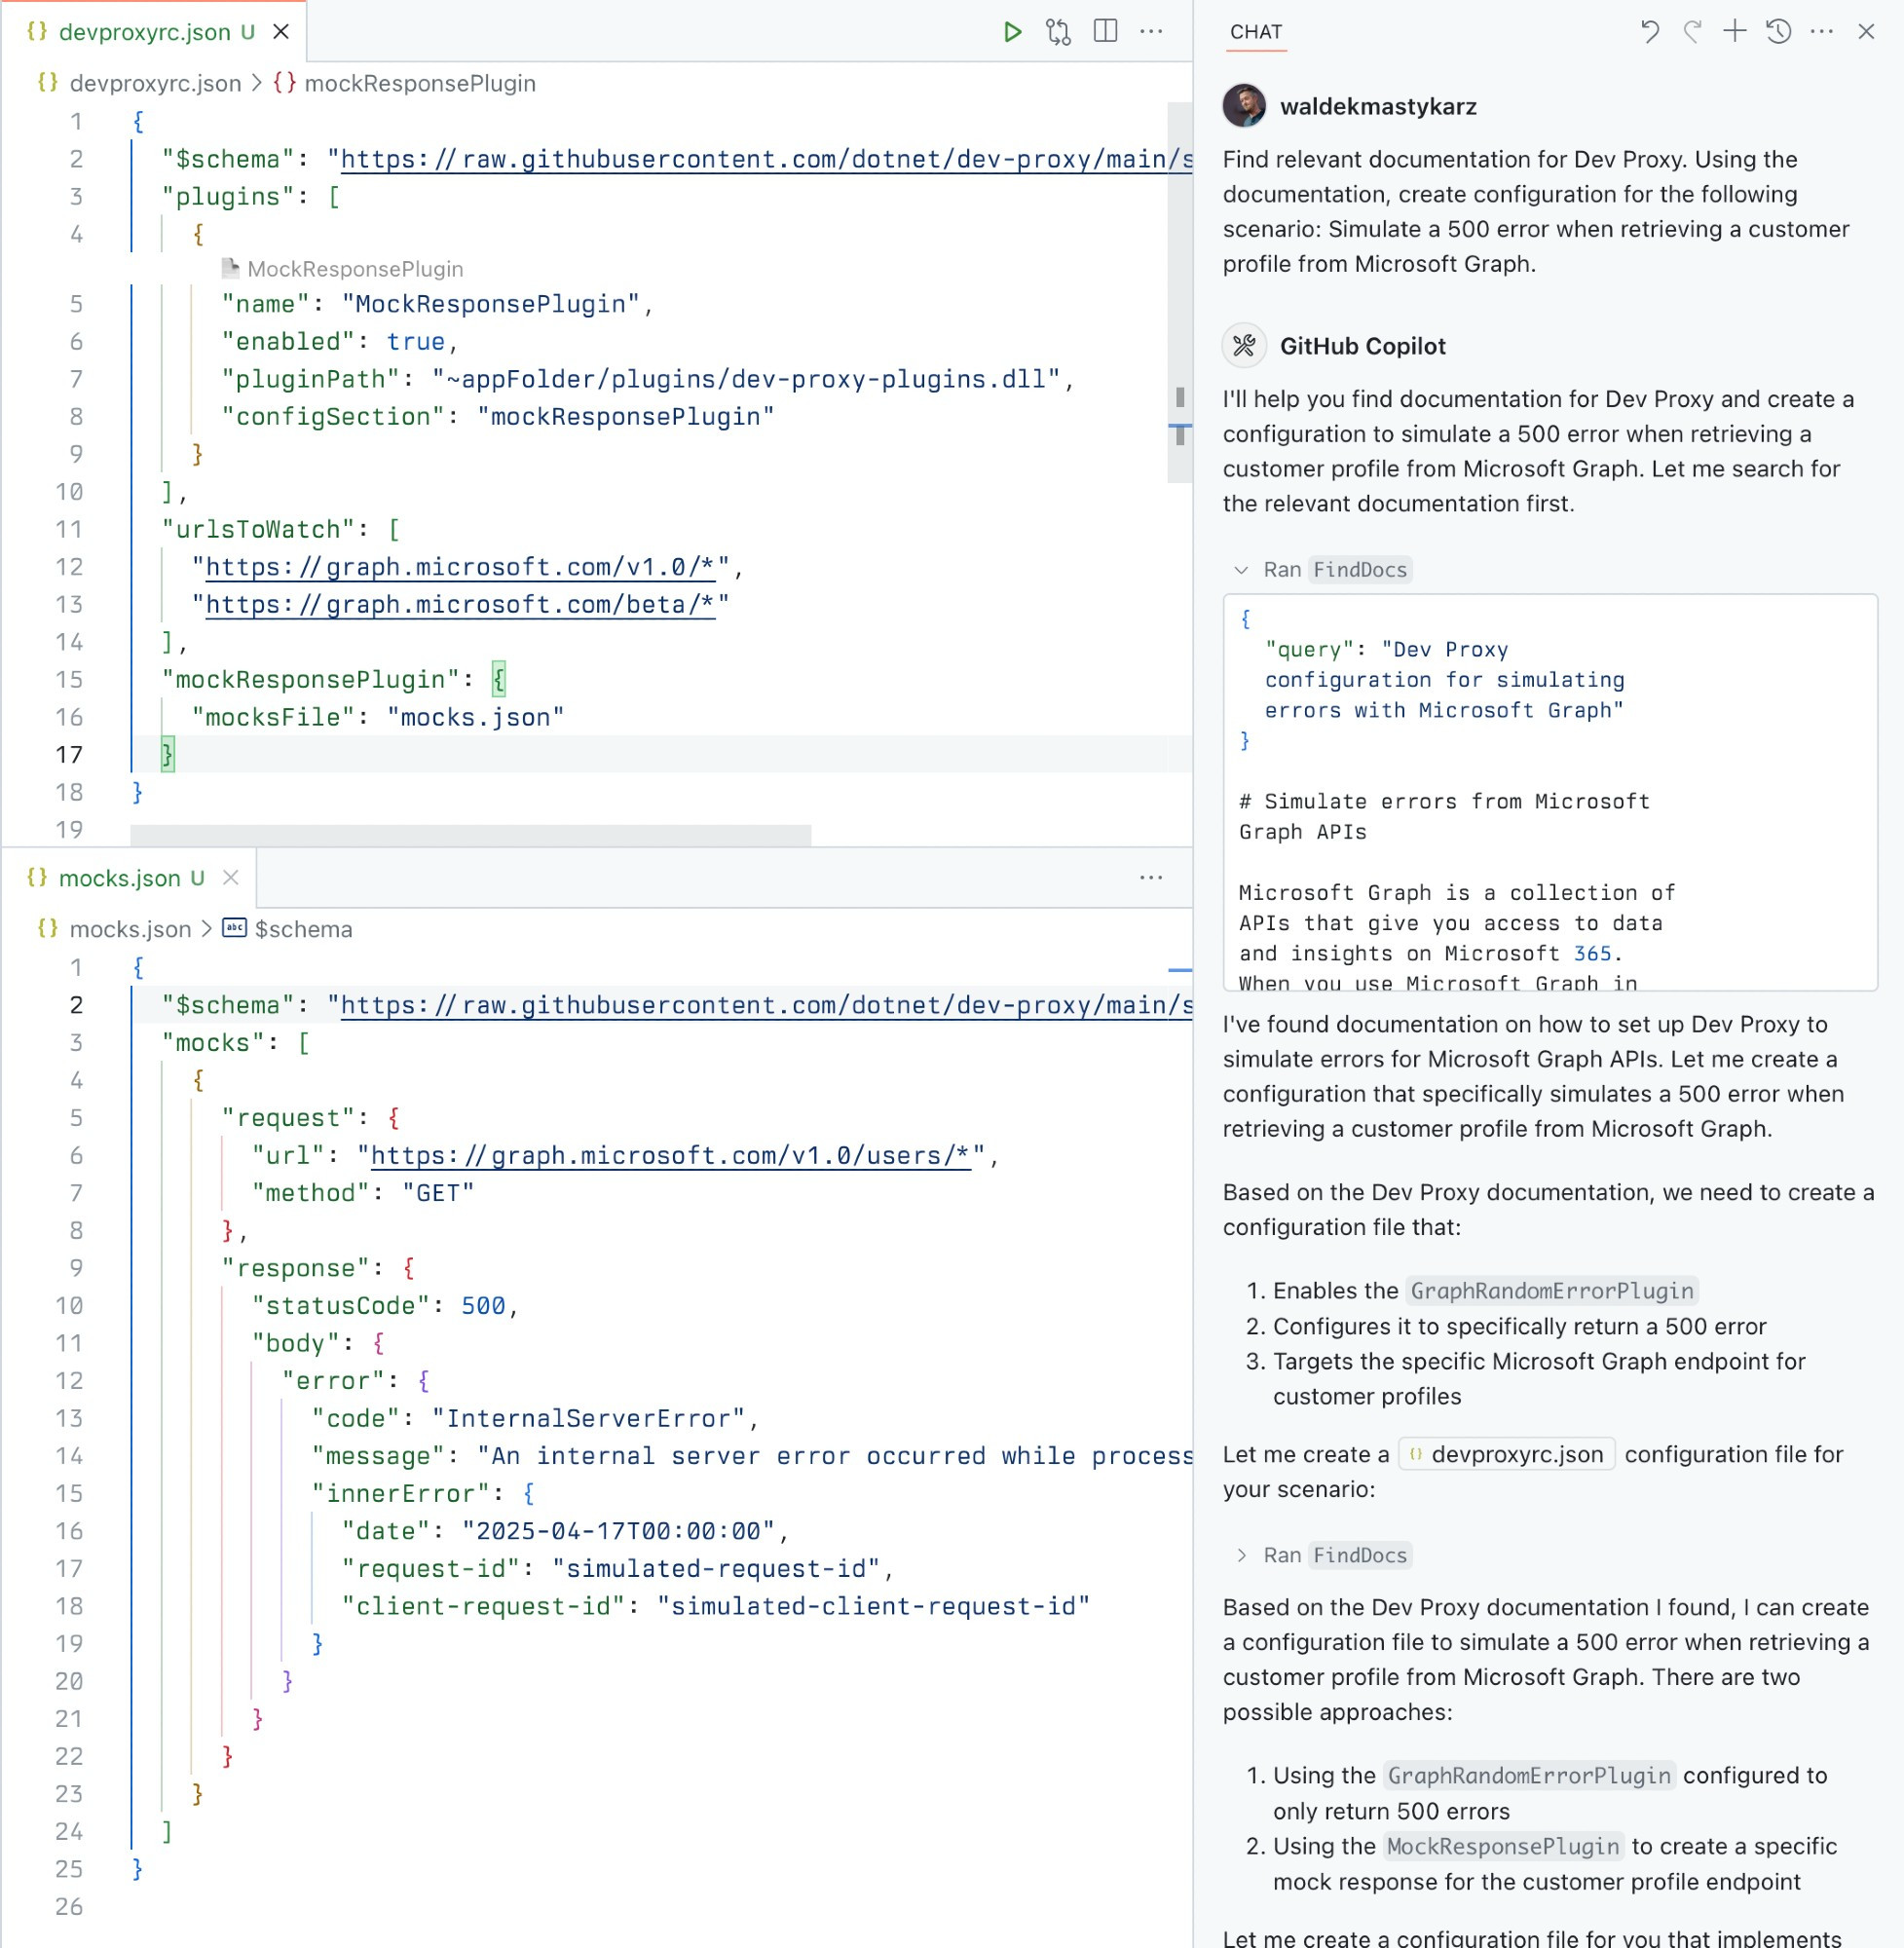Open the mockResponsePlugin breadcrumb dropdown
The height and width of the screenshot is (1948, 1904).
point(420,83)
